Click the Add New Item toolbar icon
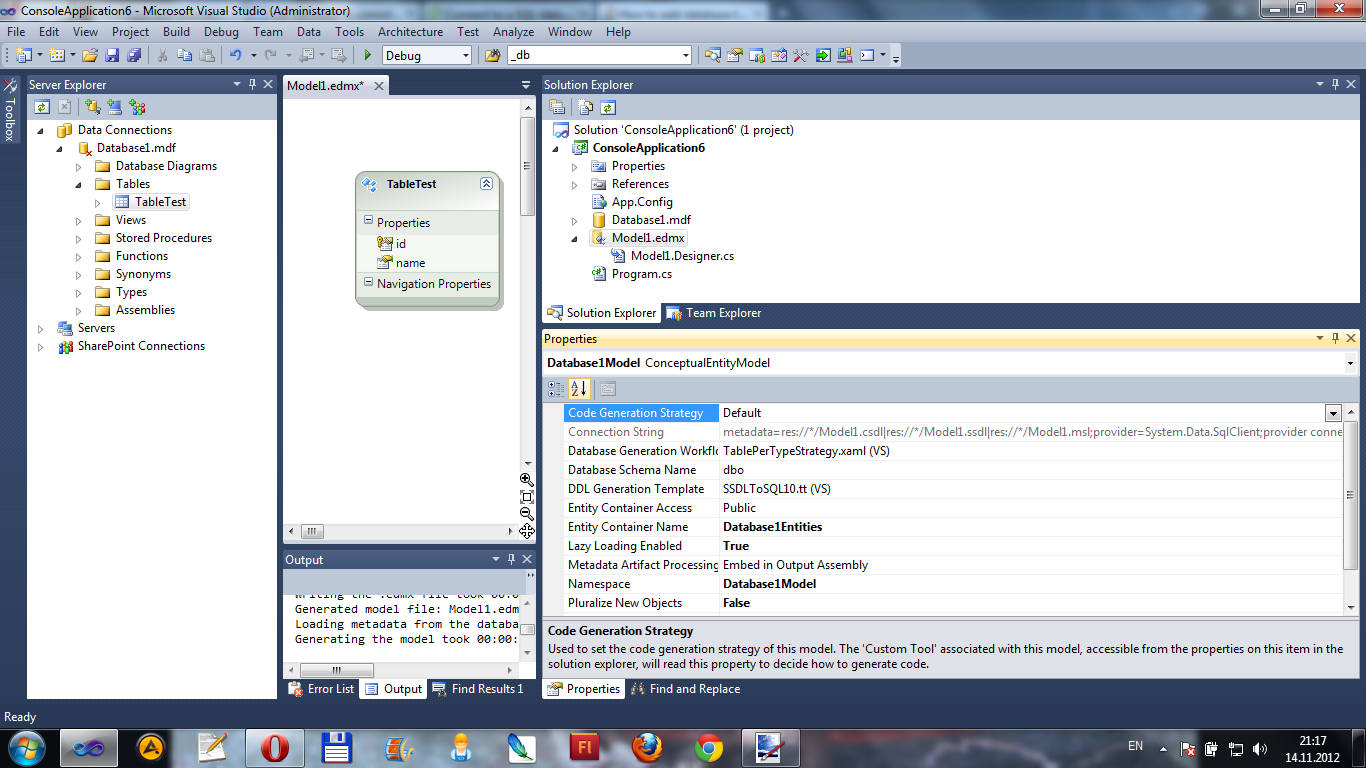 [56, 56]
